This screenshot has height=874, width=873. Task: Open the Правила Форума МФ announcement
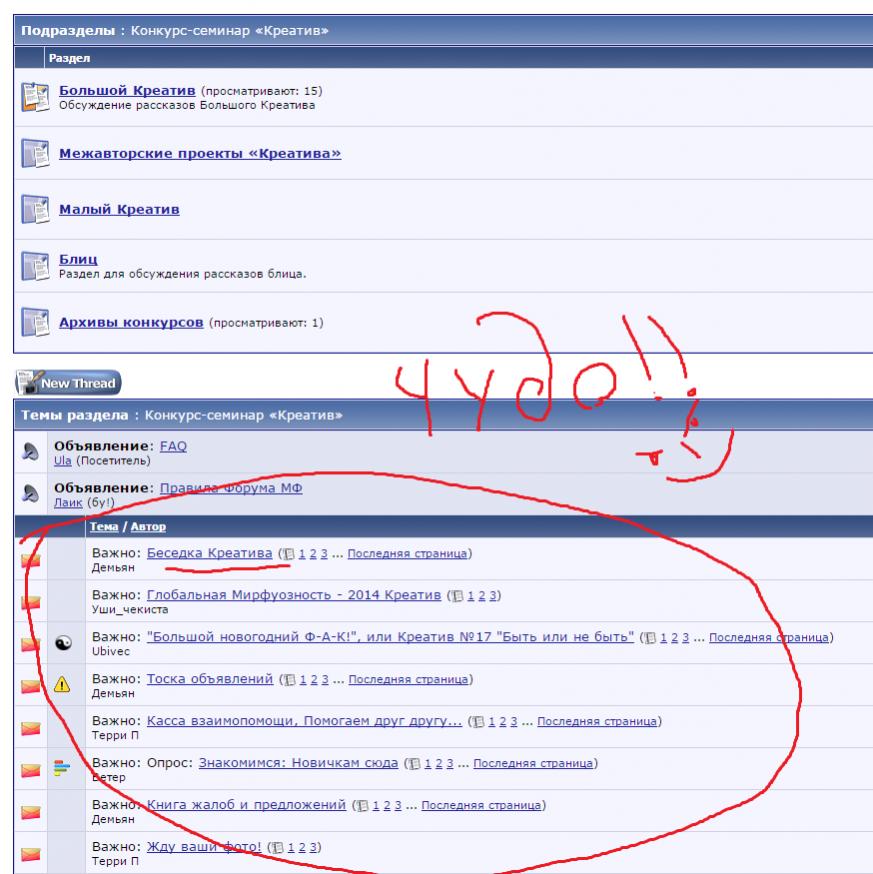click(x=231, y=487)
